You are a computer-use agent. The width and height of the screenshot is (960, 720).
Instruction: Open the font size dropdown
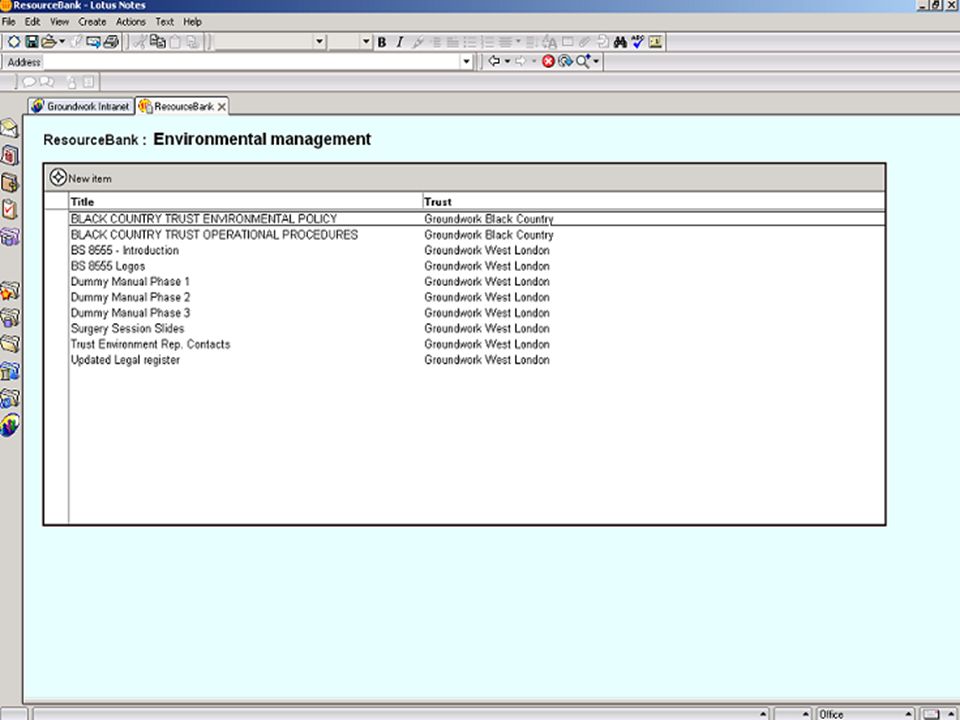click(x=366, y=42)
